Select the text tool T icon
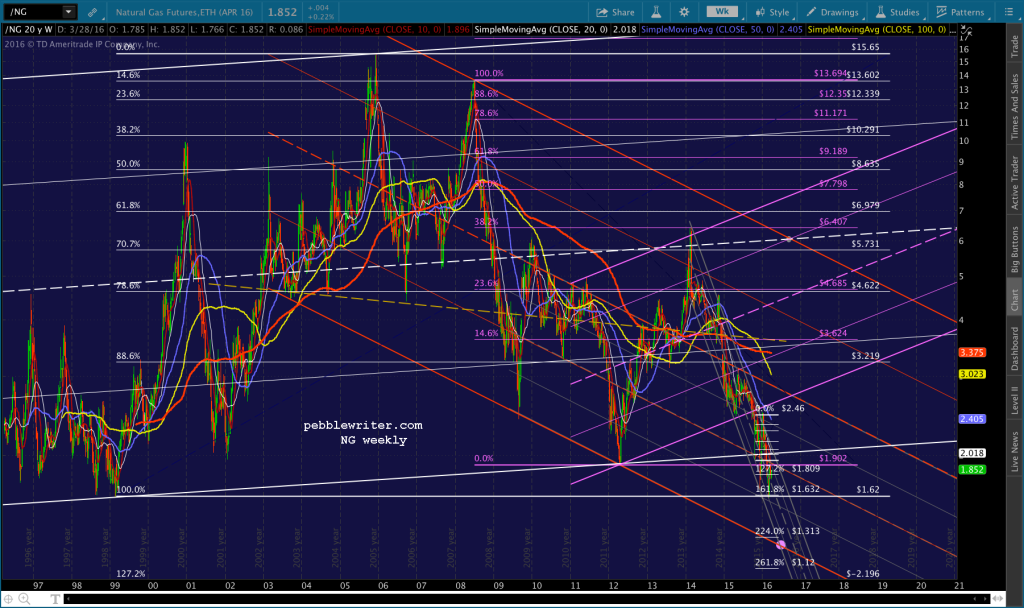The width and height of the screenshot is (1024, 608). click(55, 599)
